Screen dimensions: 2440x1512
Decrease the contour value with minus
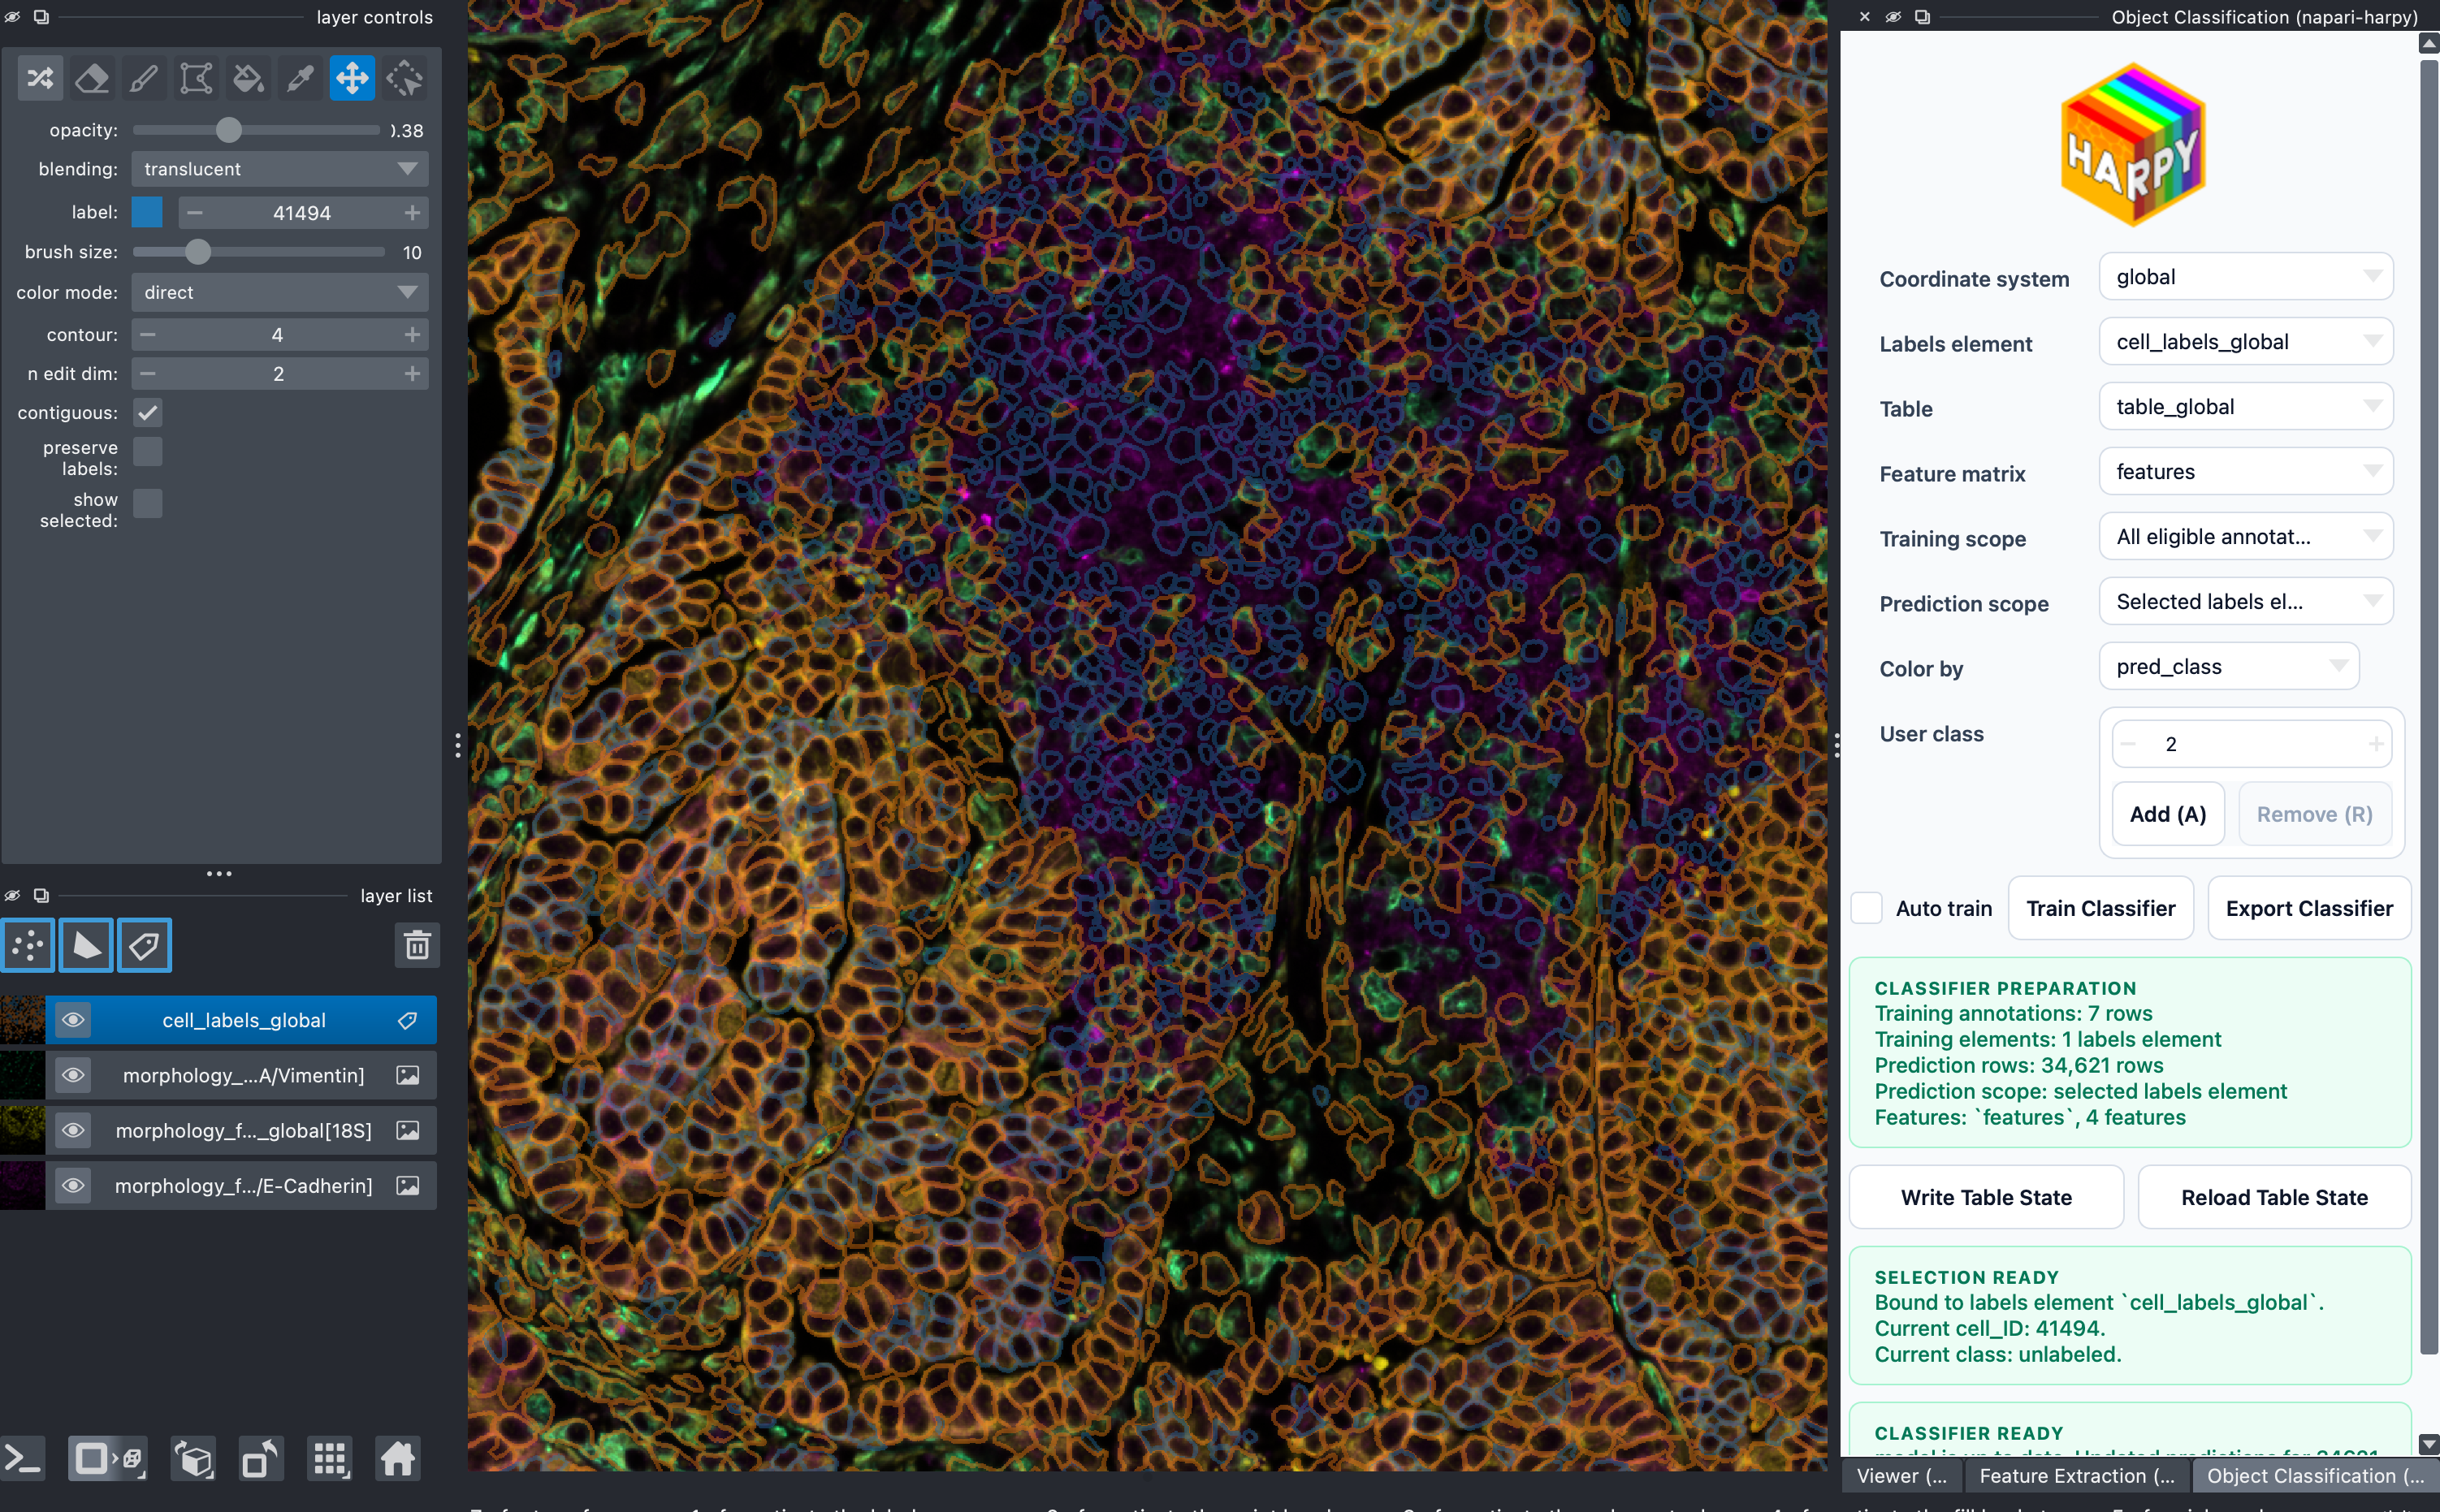(148, 334)
